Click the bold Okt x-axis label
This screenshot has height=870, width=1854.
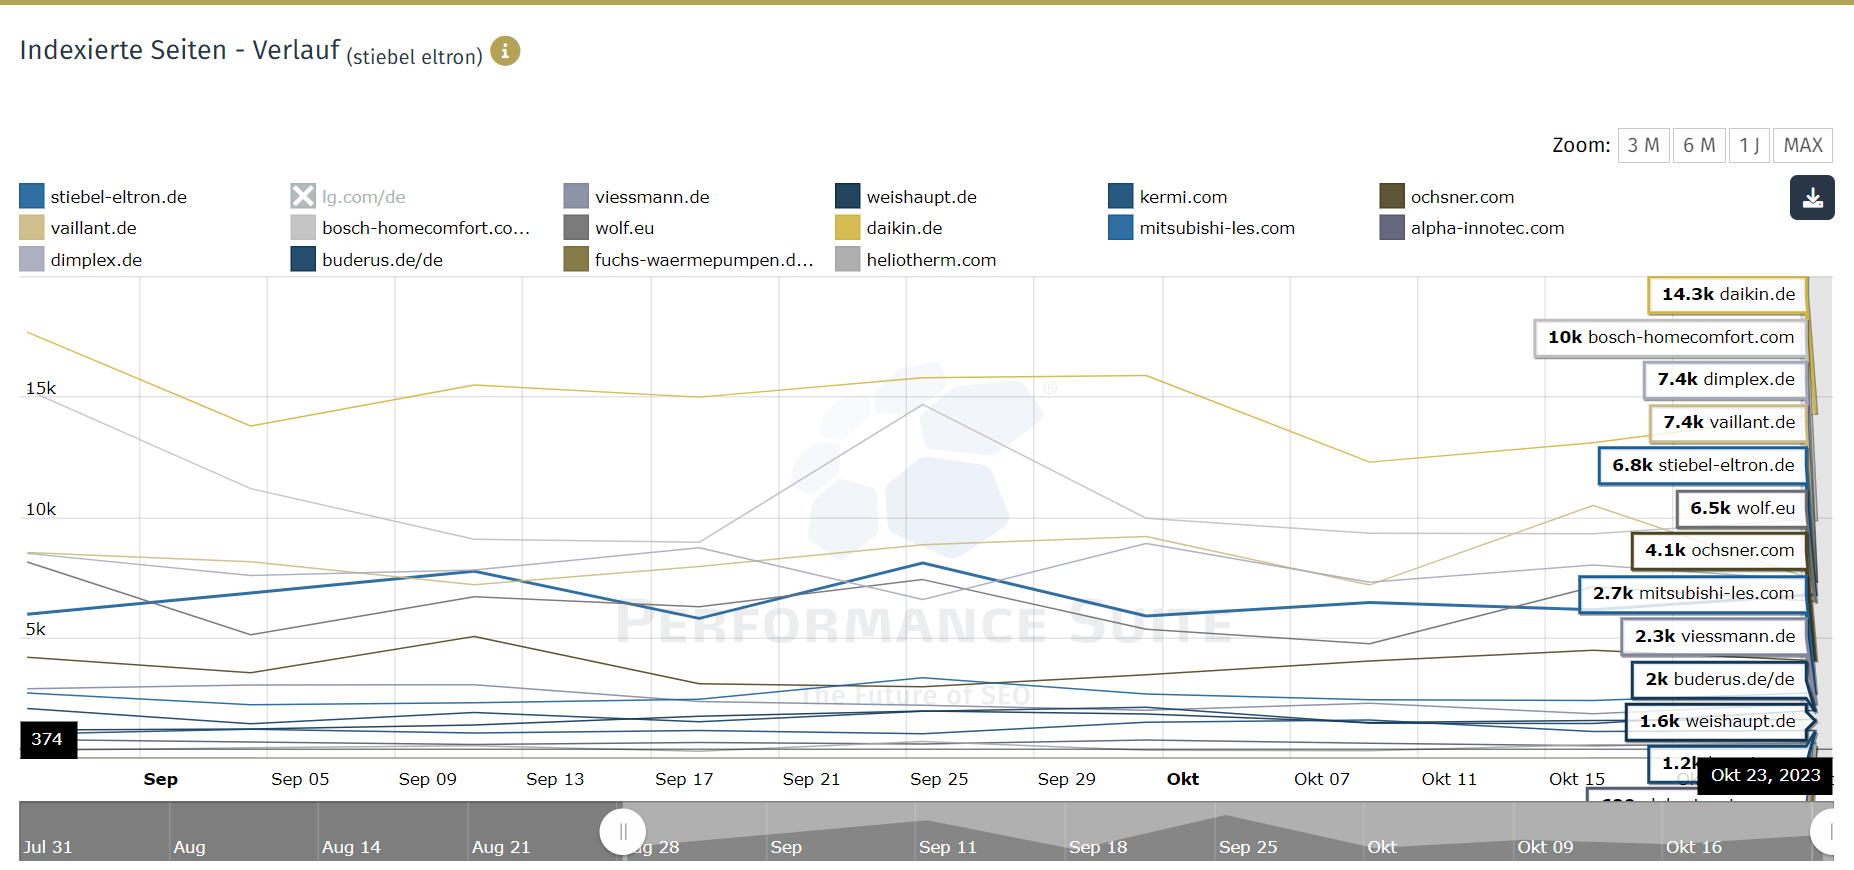coord(1183,779)
